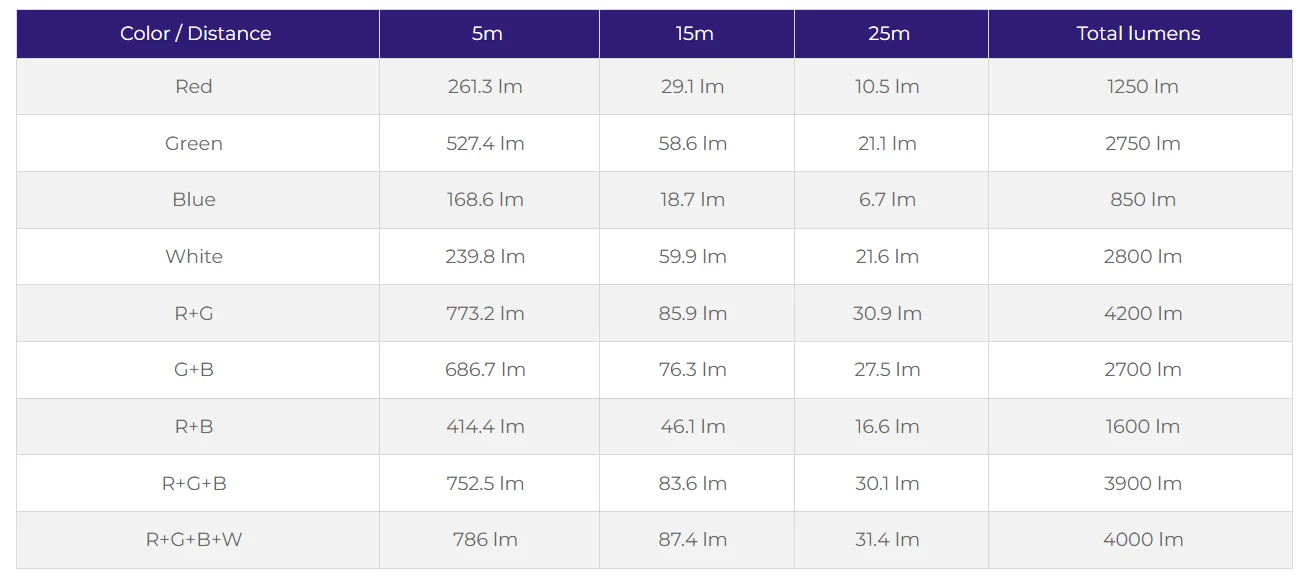1299x579 pixels.
Task: Click the Total lumens column header
Action: [1138, 33]
